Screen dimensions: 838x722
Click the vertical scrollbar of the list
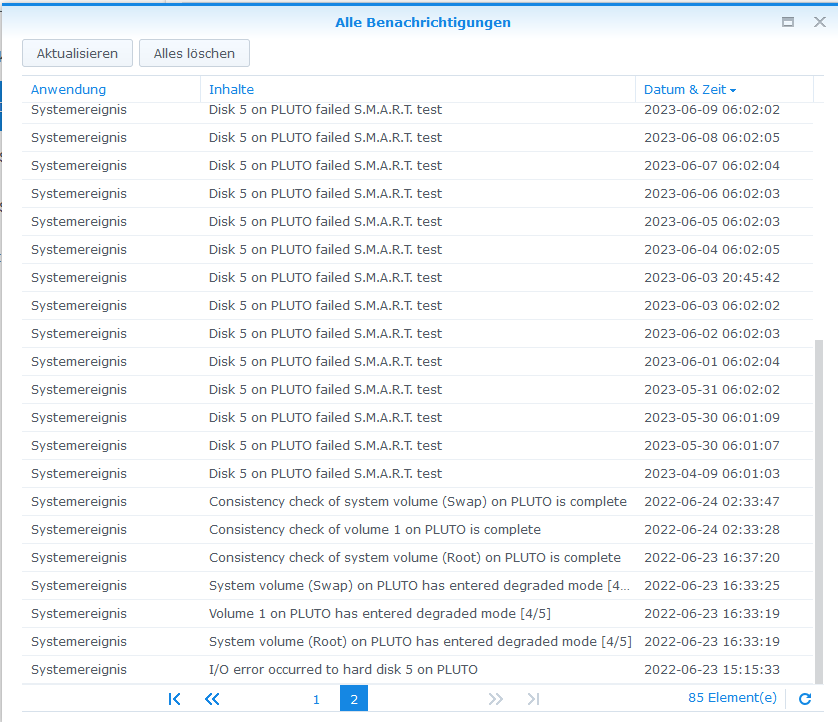point(818,510)
